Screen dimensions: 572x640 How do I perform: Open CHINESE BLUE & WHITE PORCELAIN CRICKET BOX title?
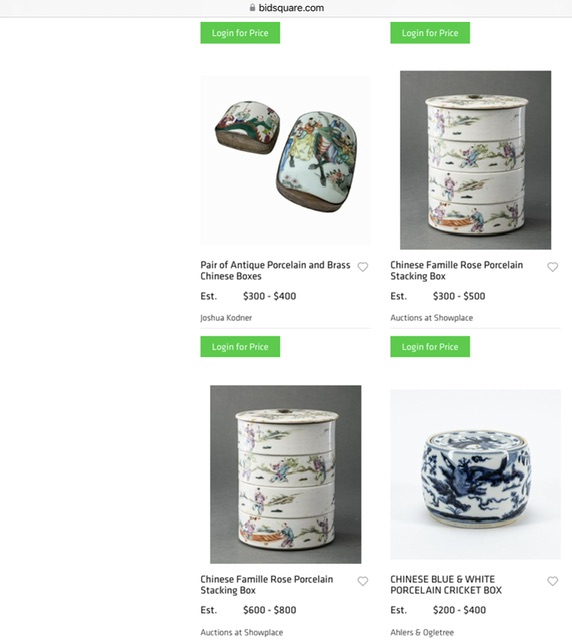coord(446,585)
